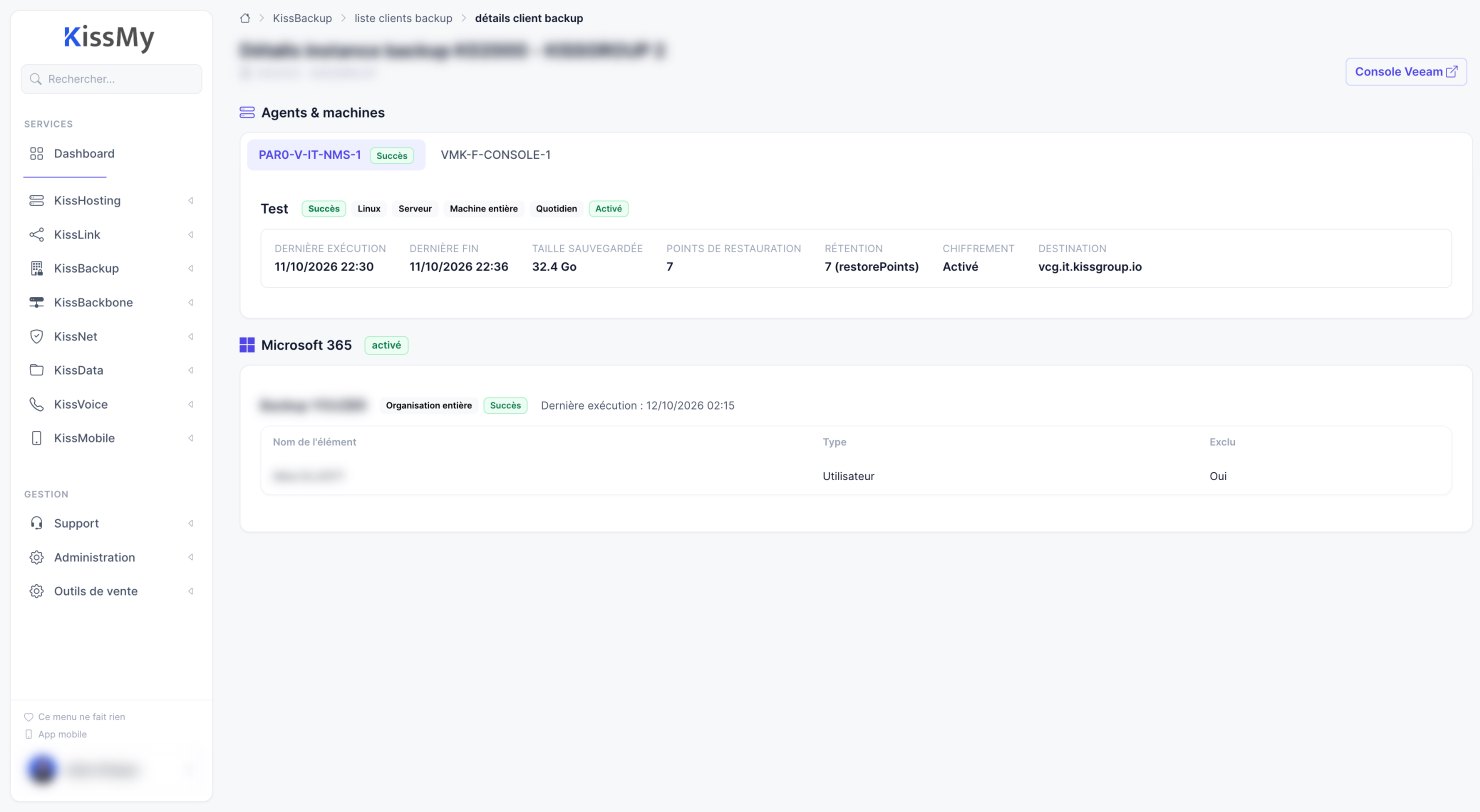Click the KissBackbone sidebar icon

pos(37,303)
